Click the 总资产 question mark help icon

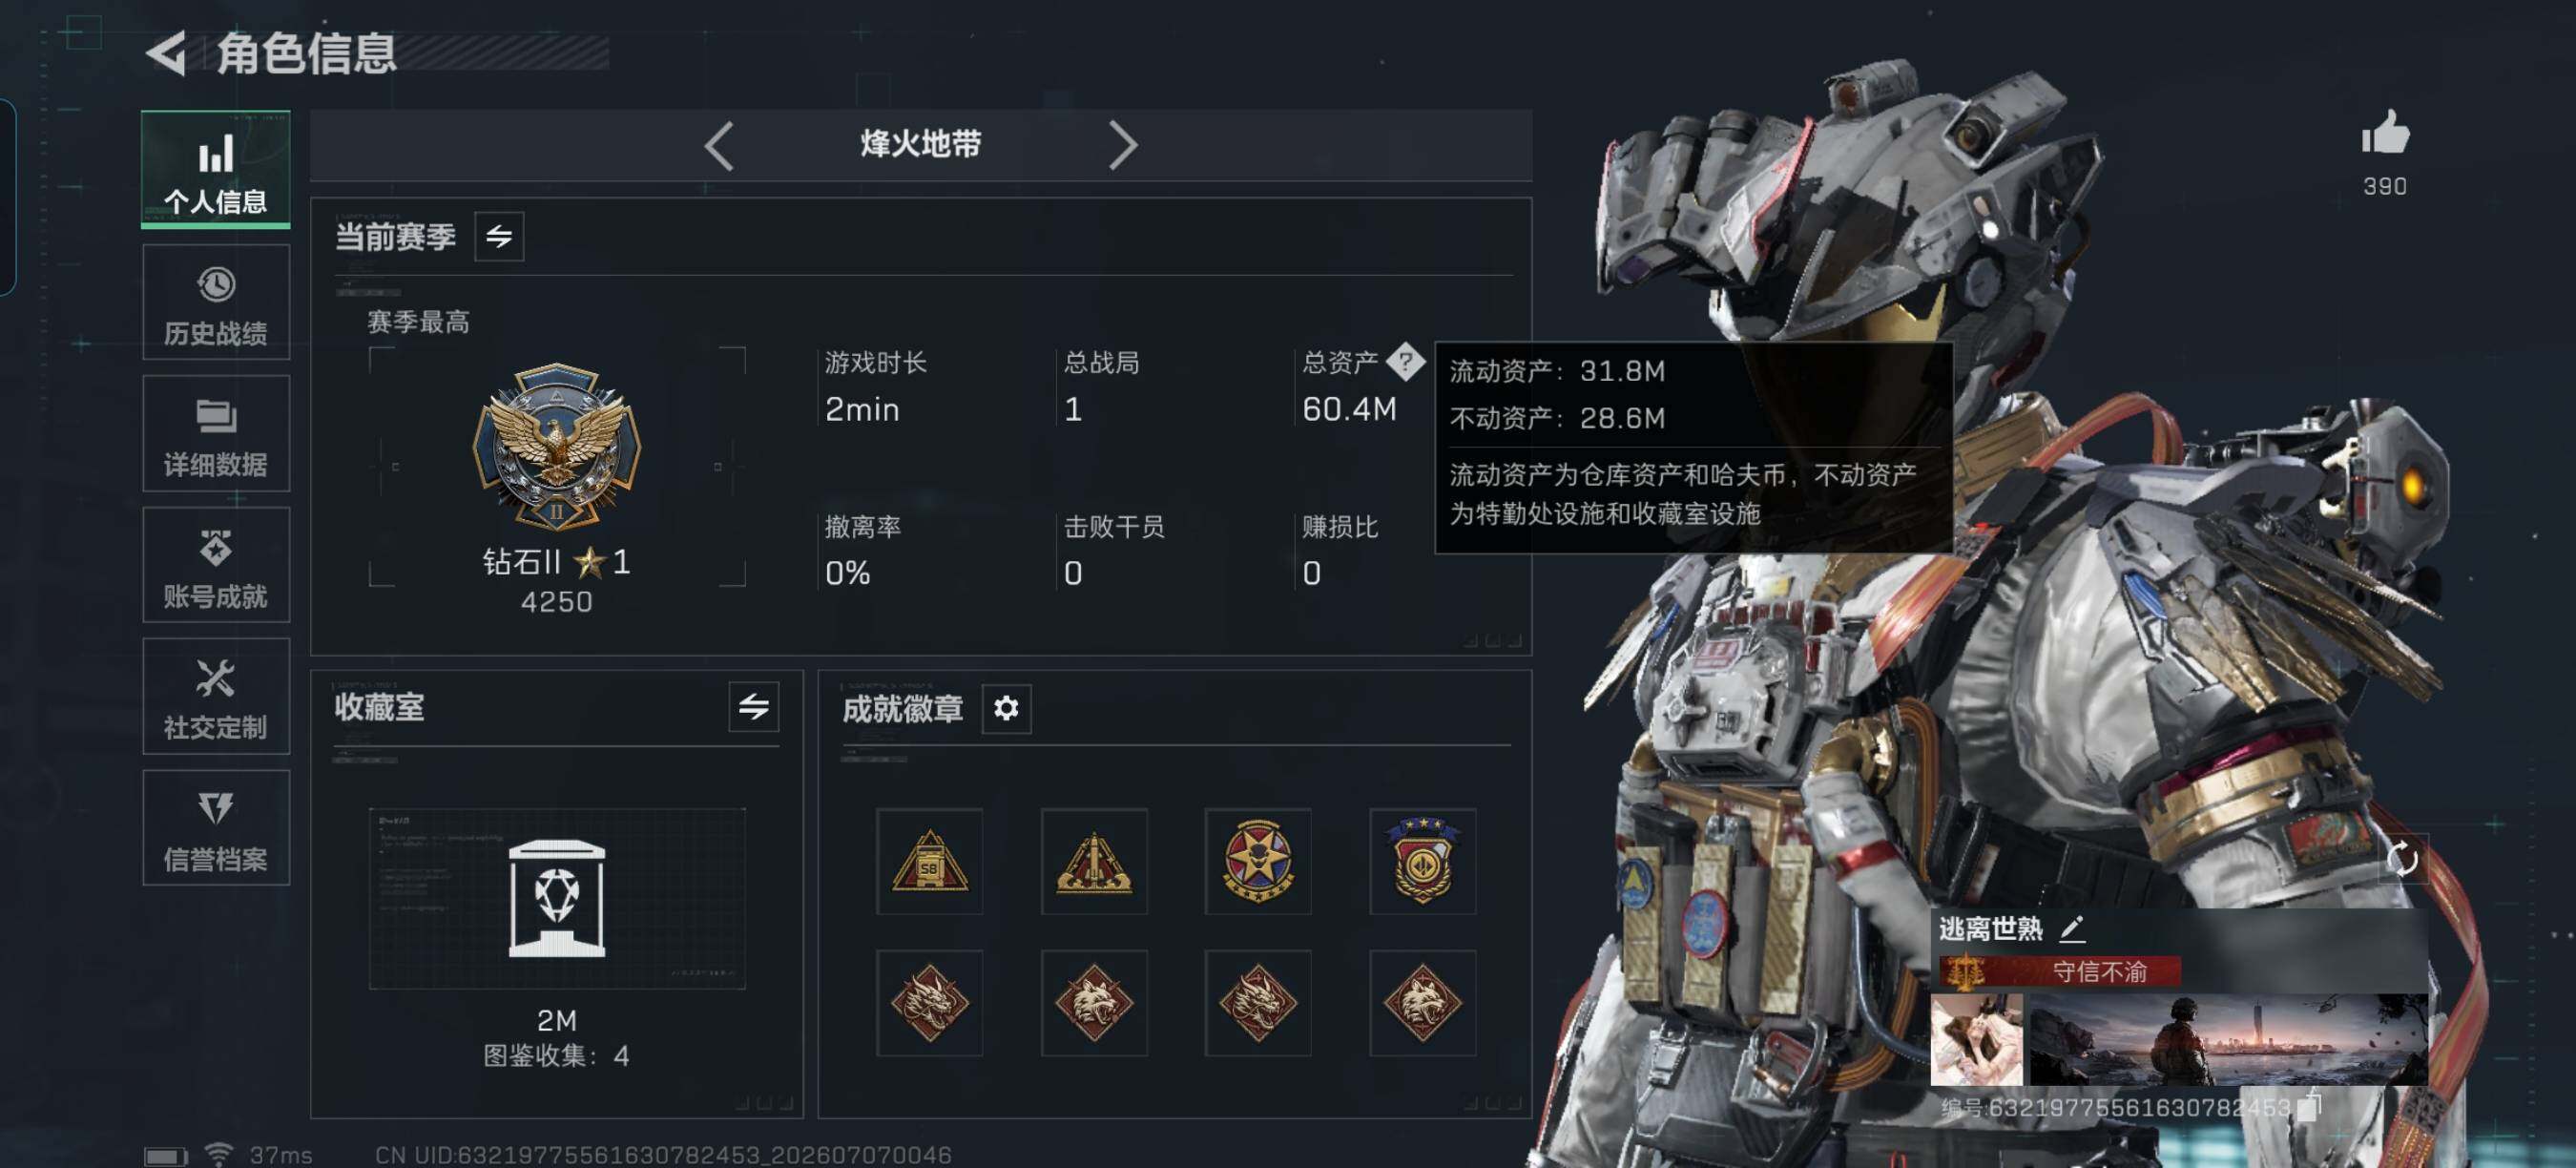[x=1405, y=362]
